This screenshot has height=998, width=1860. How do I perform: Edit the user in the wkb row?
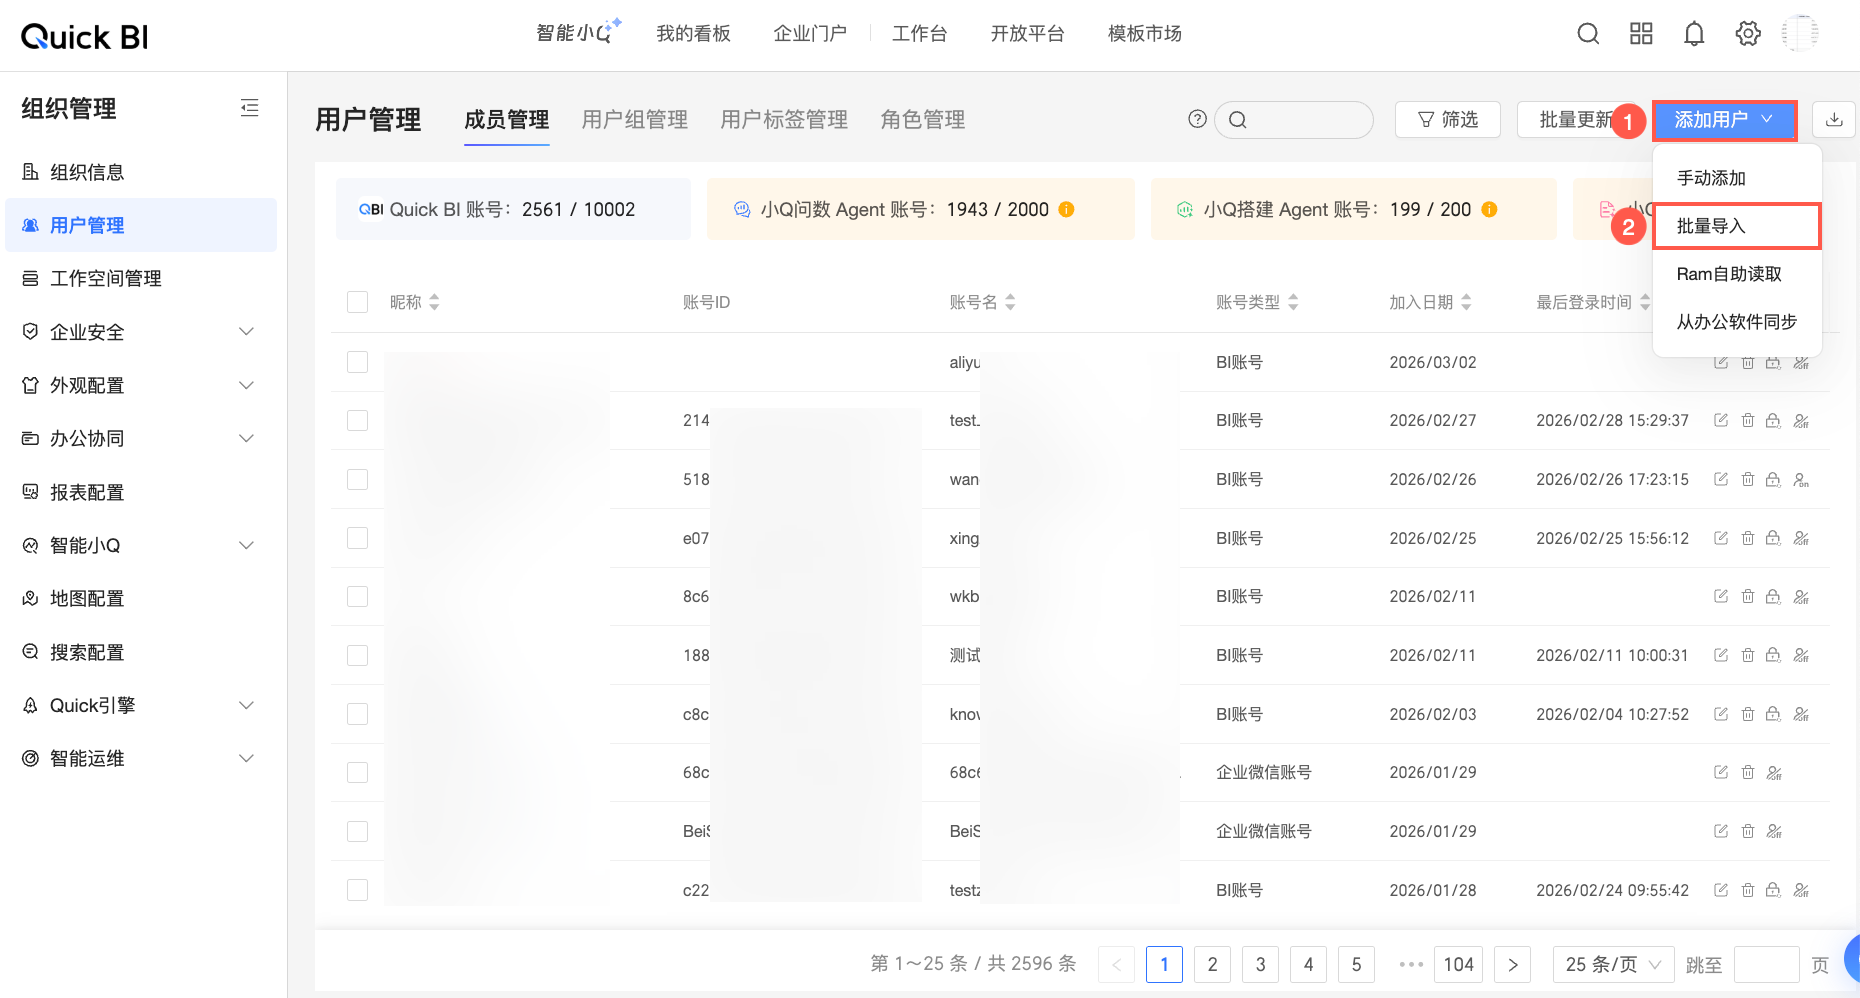pyautogui.click(x=1721, y=597)
